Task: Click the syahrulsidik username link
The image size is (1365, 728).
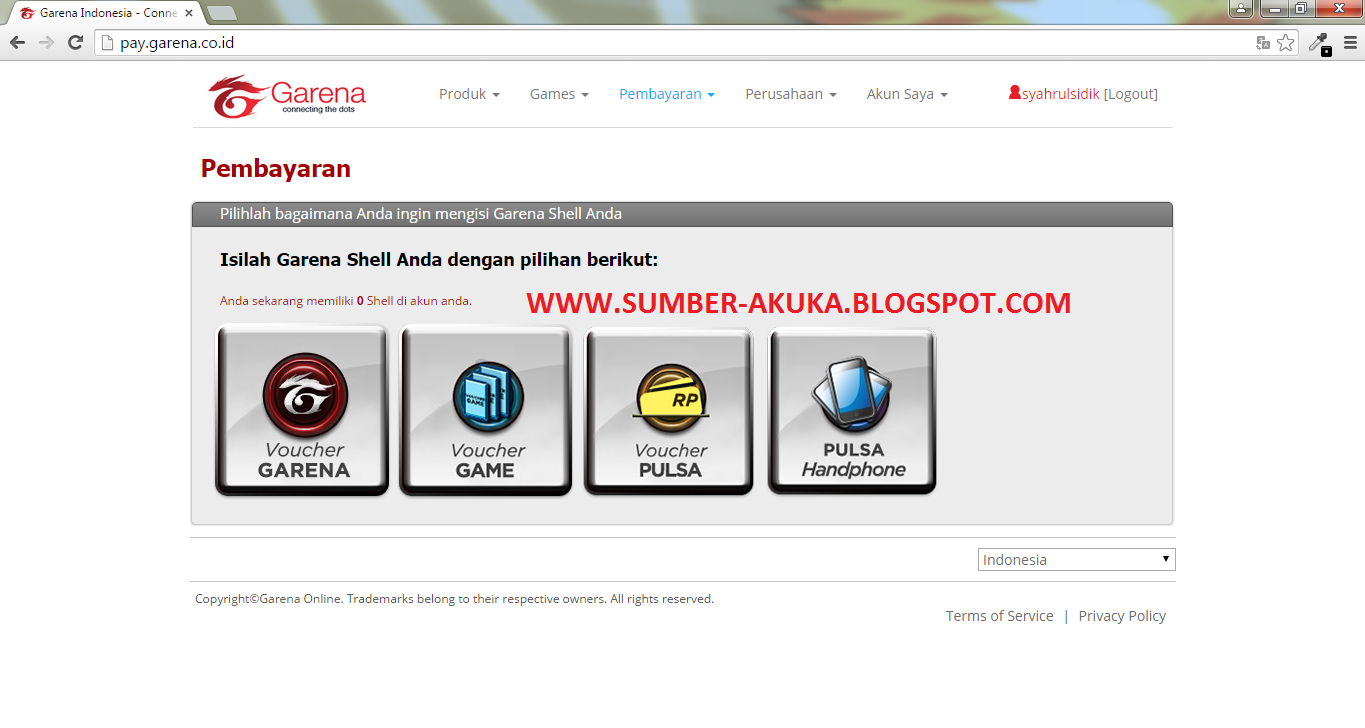Action: (x=1060, y=94)
